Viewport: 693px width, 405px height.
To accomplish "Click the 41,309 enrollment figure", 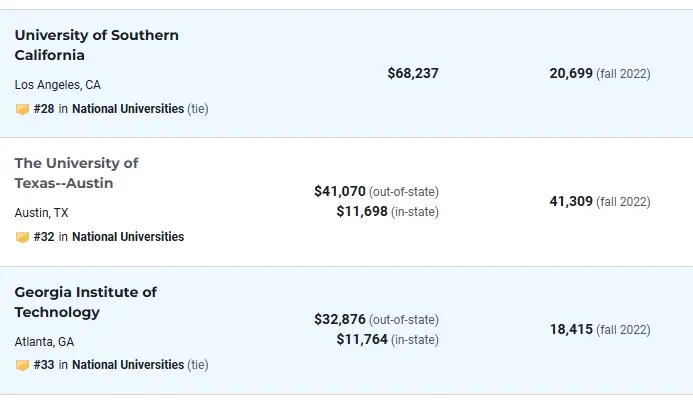I will tap(571, 201).
